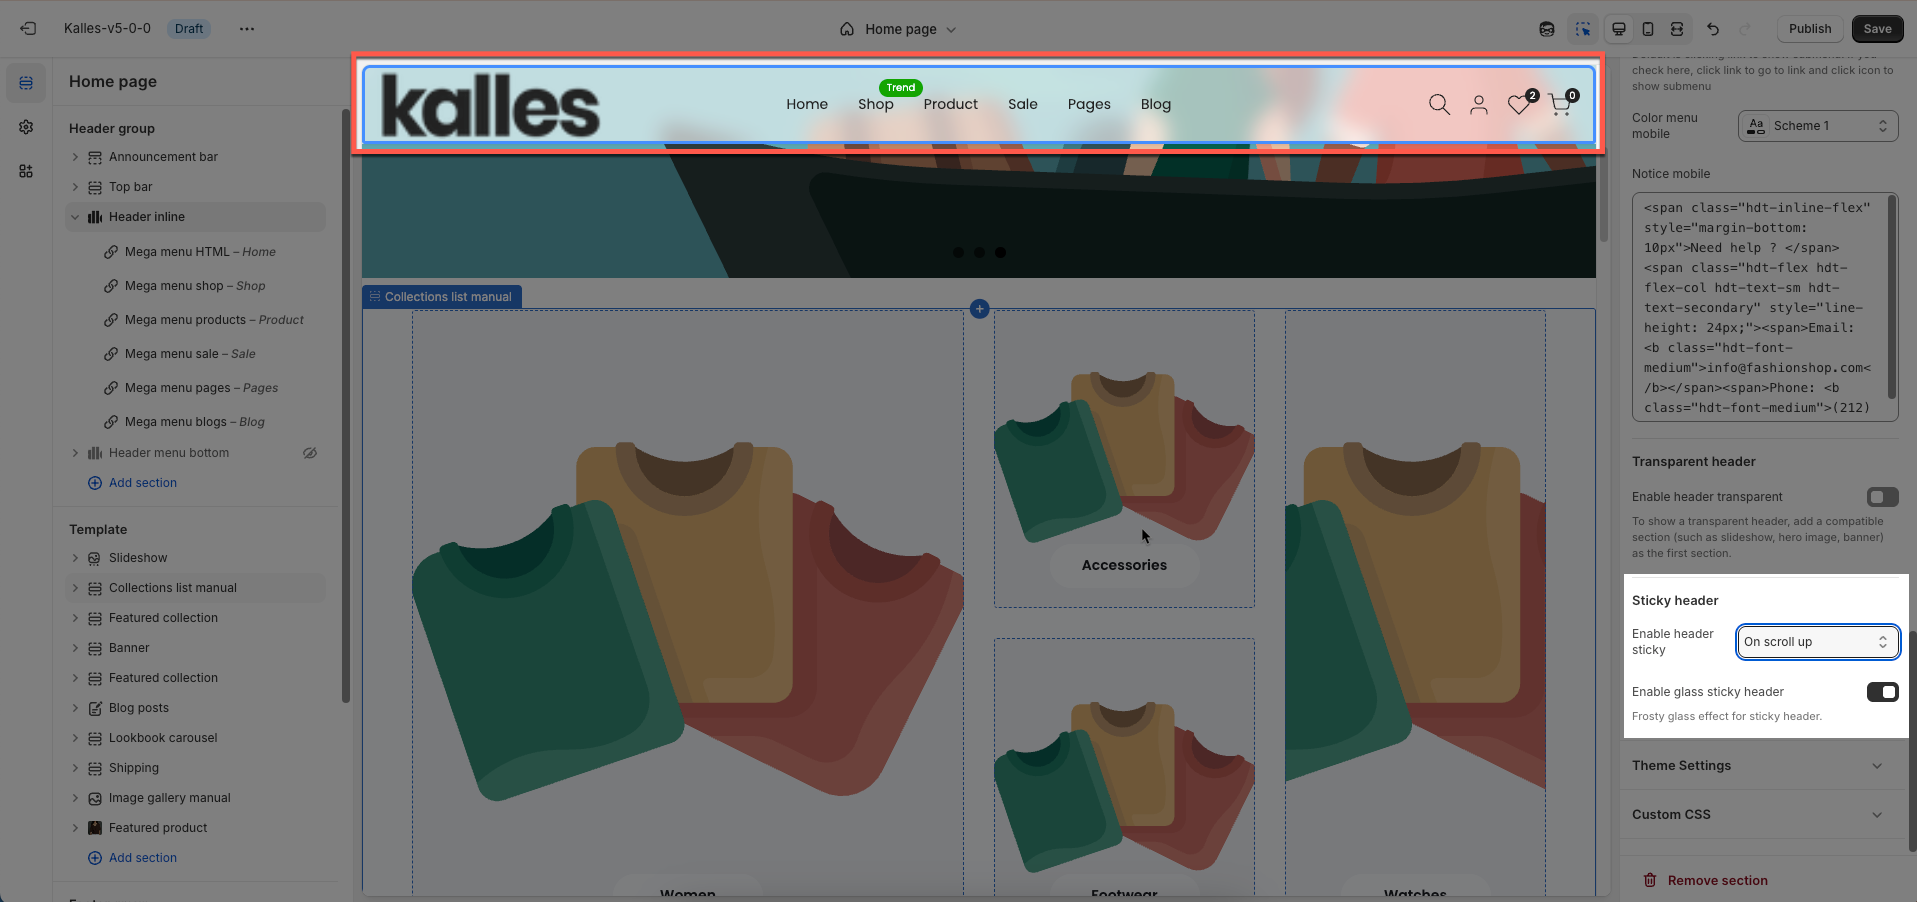Toggle Enable header transparent switch
This screenshot has height=902, width=1917.
tap(1882, 497)
